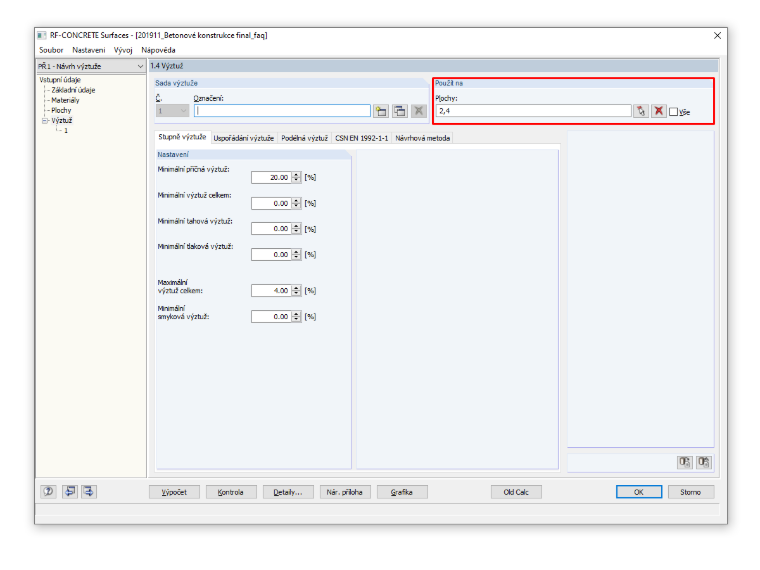Viewport: 760px width, 570px height.
Task: Switch to the Podélná výztuž tab
Action: (304, 138)
